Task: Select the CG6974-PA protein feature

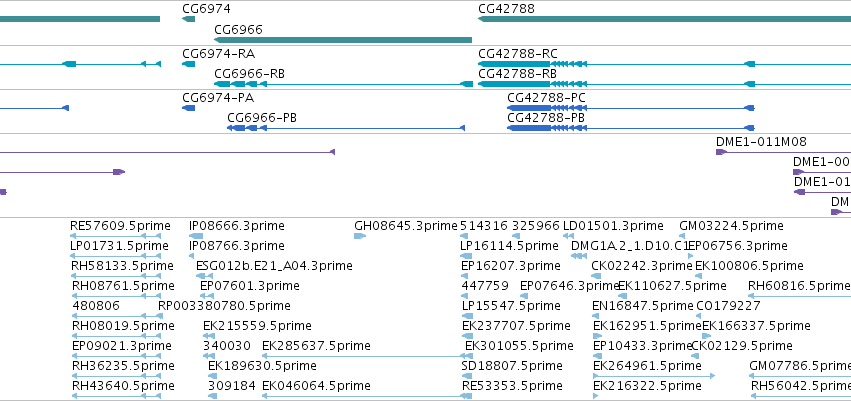Action: 188,108
